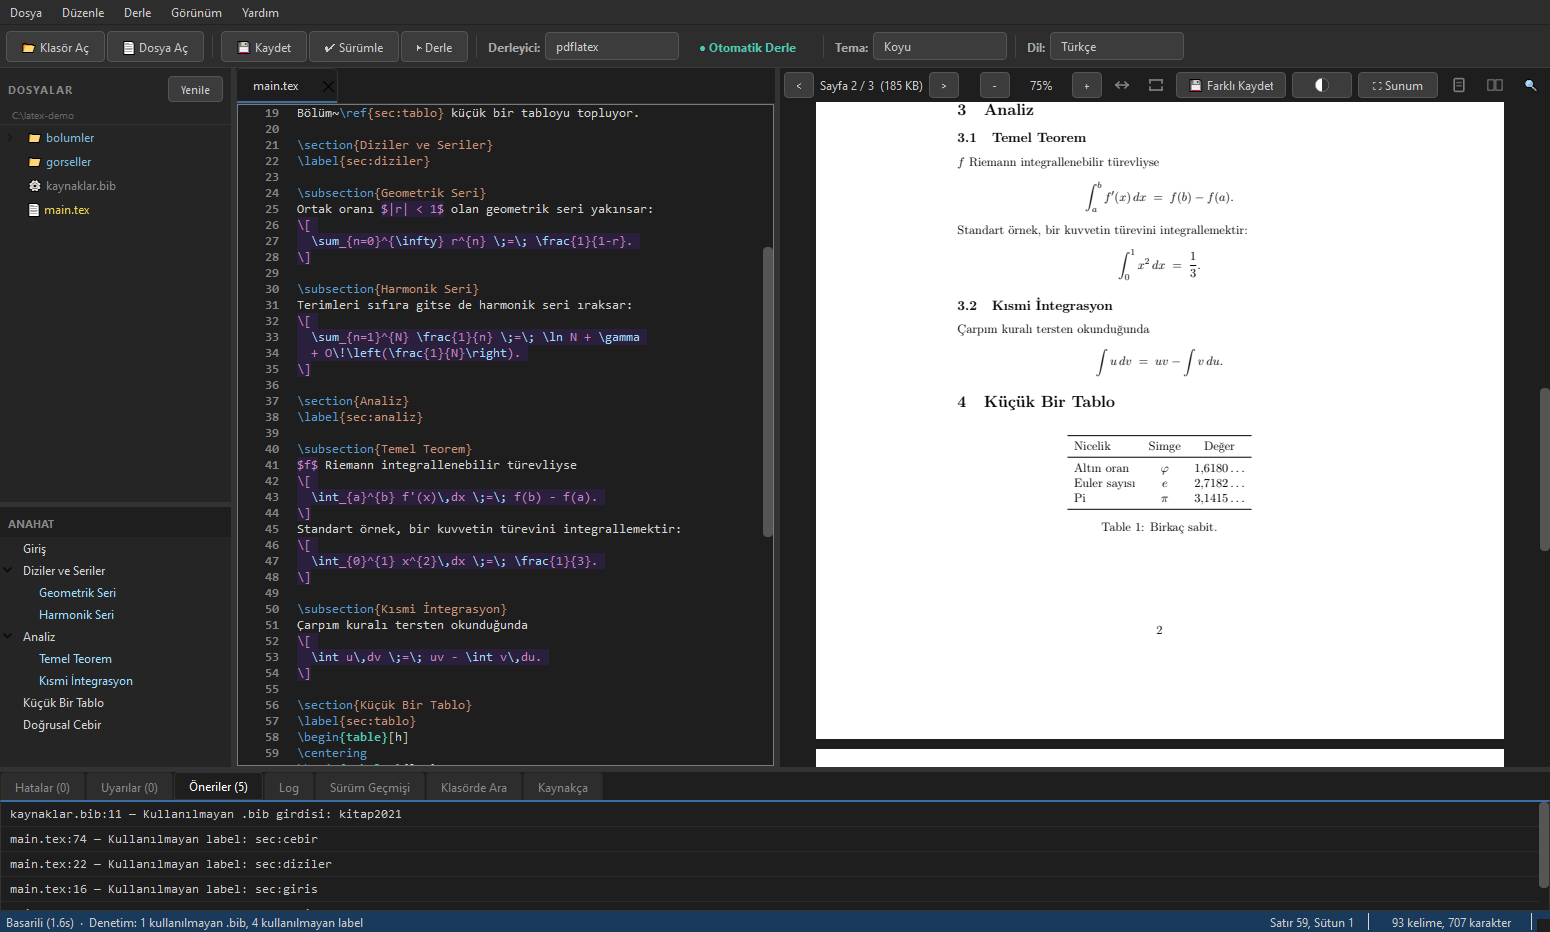Click suggestion 'main.tex:74' unused label sec:cebir
Image resolution: width=1550 pixels, height=932 pixels.
point(768,839)
